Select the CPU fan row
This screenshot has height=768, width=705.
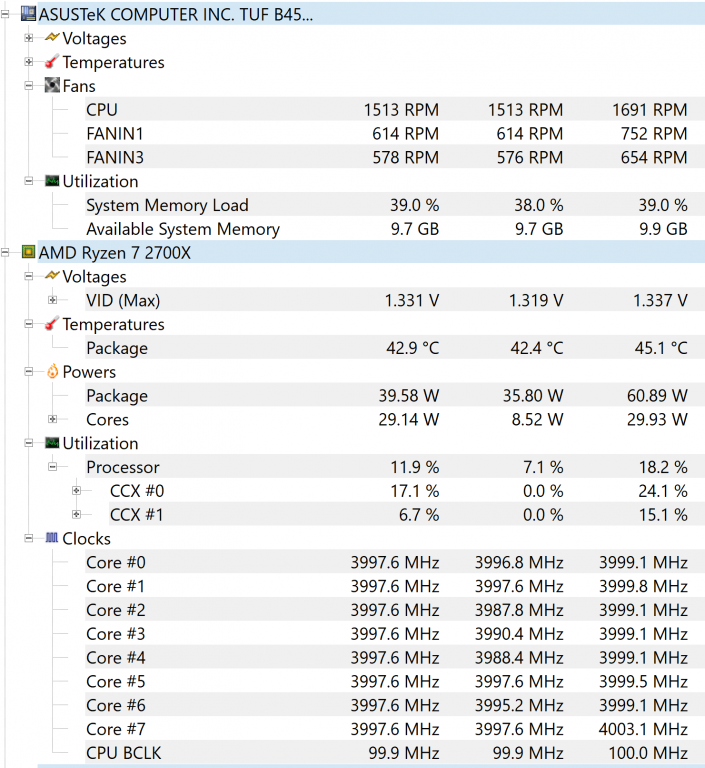(395, 109)
